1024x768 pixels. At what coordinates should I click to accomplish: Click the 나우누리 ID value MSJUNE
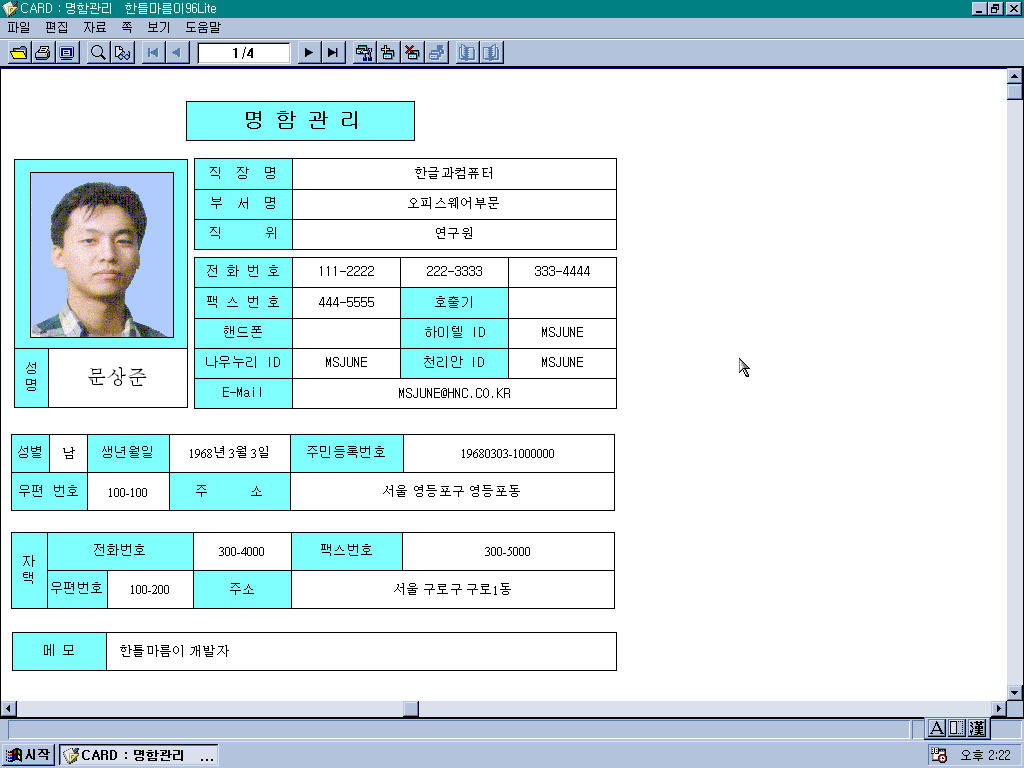[x=346, y=363]
